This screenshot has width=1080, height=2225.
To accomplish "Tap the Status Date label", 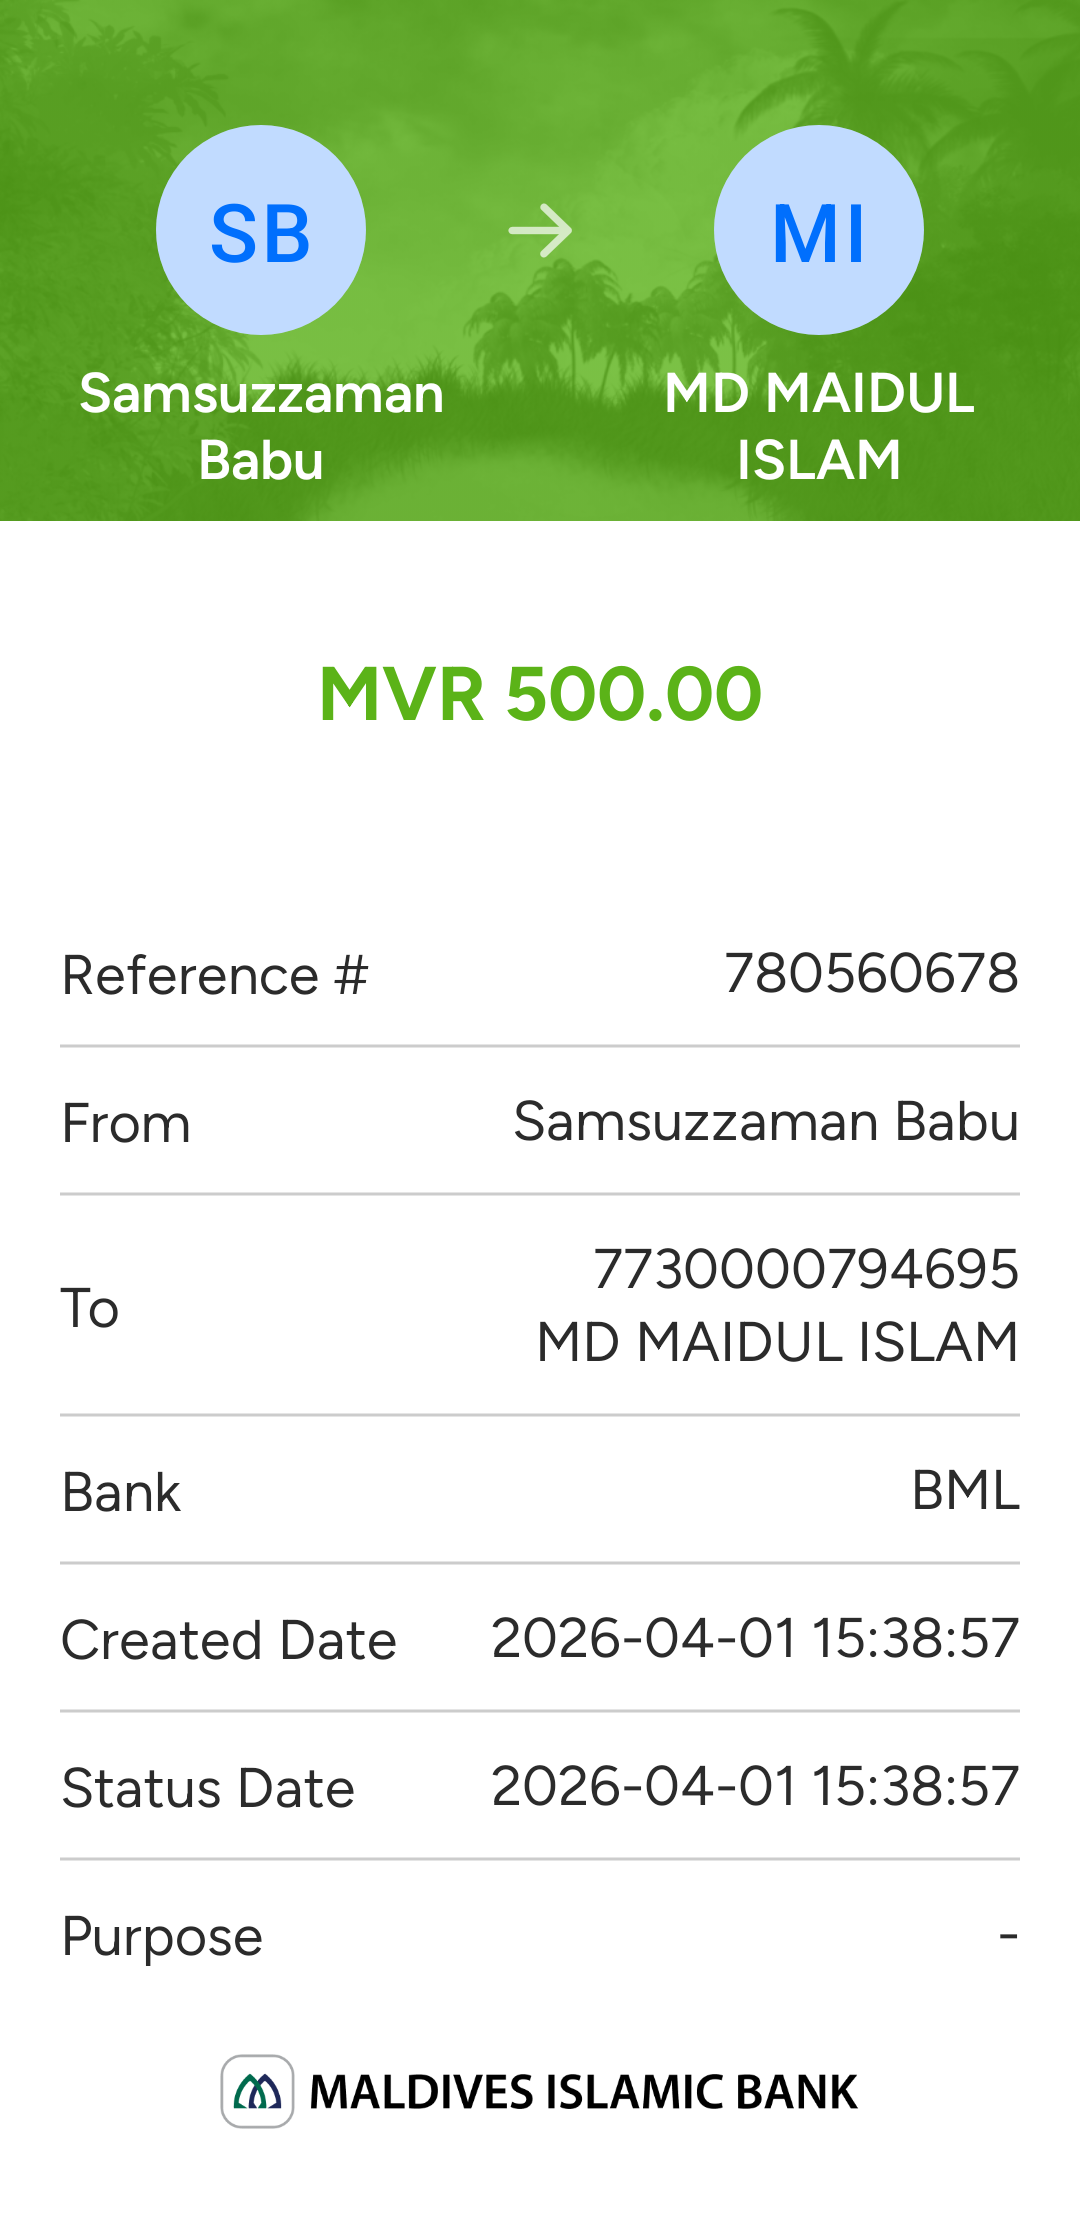I will [x=208, y=1789].
